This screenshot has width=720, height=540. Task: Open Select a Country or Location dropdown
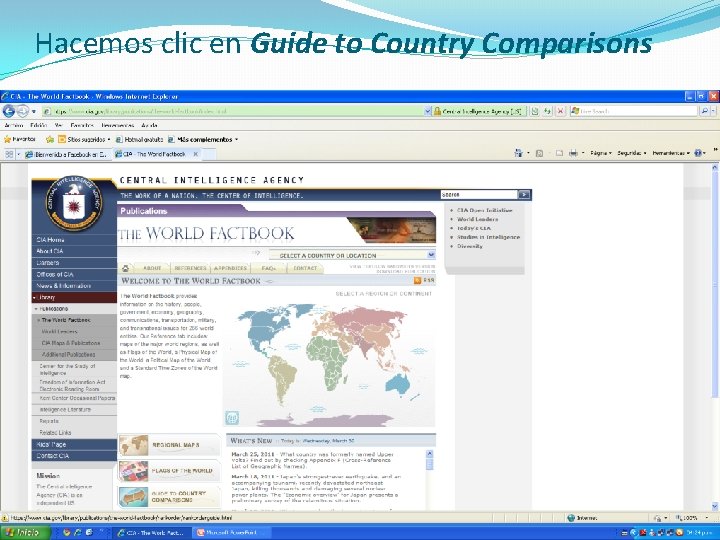click(x=352, y=255)
